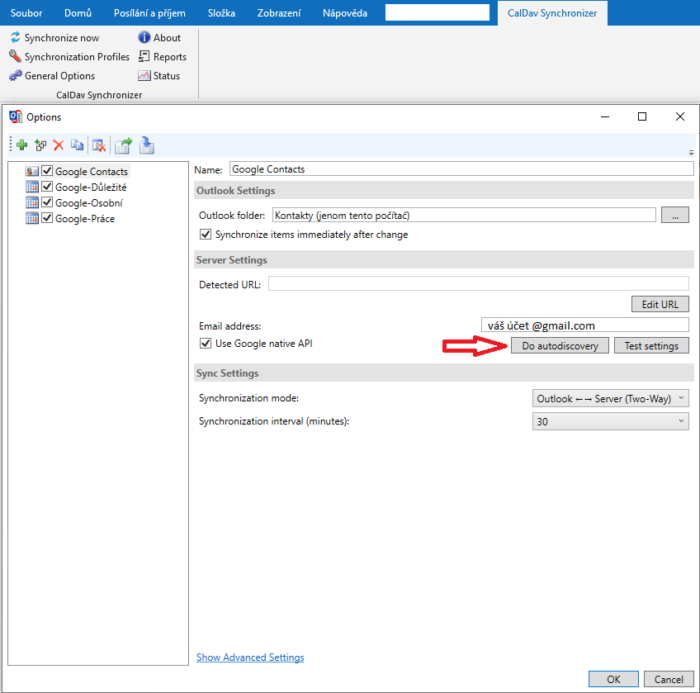Click the Test settings button
Screen dimensions: 700x693
click(x=651, y=346)
